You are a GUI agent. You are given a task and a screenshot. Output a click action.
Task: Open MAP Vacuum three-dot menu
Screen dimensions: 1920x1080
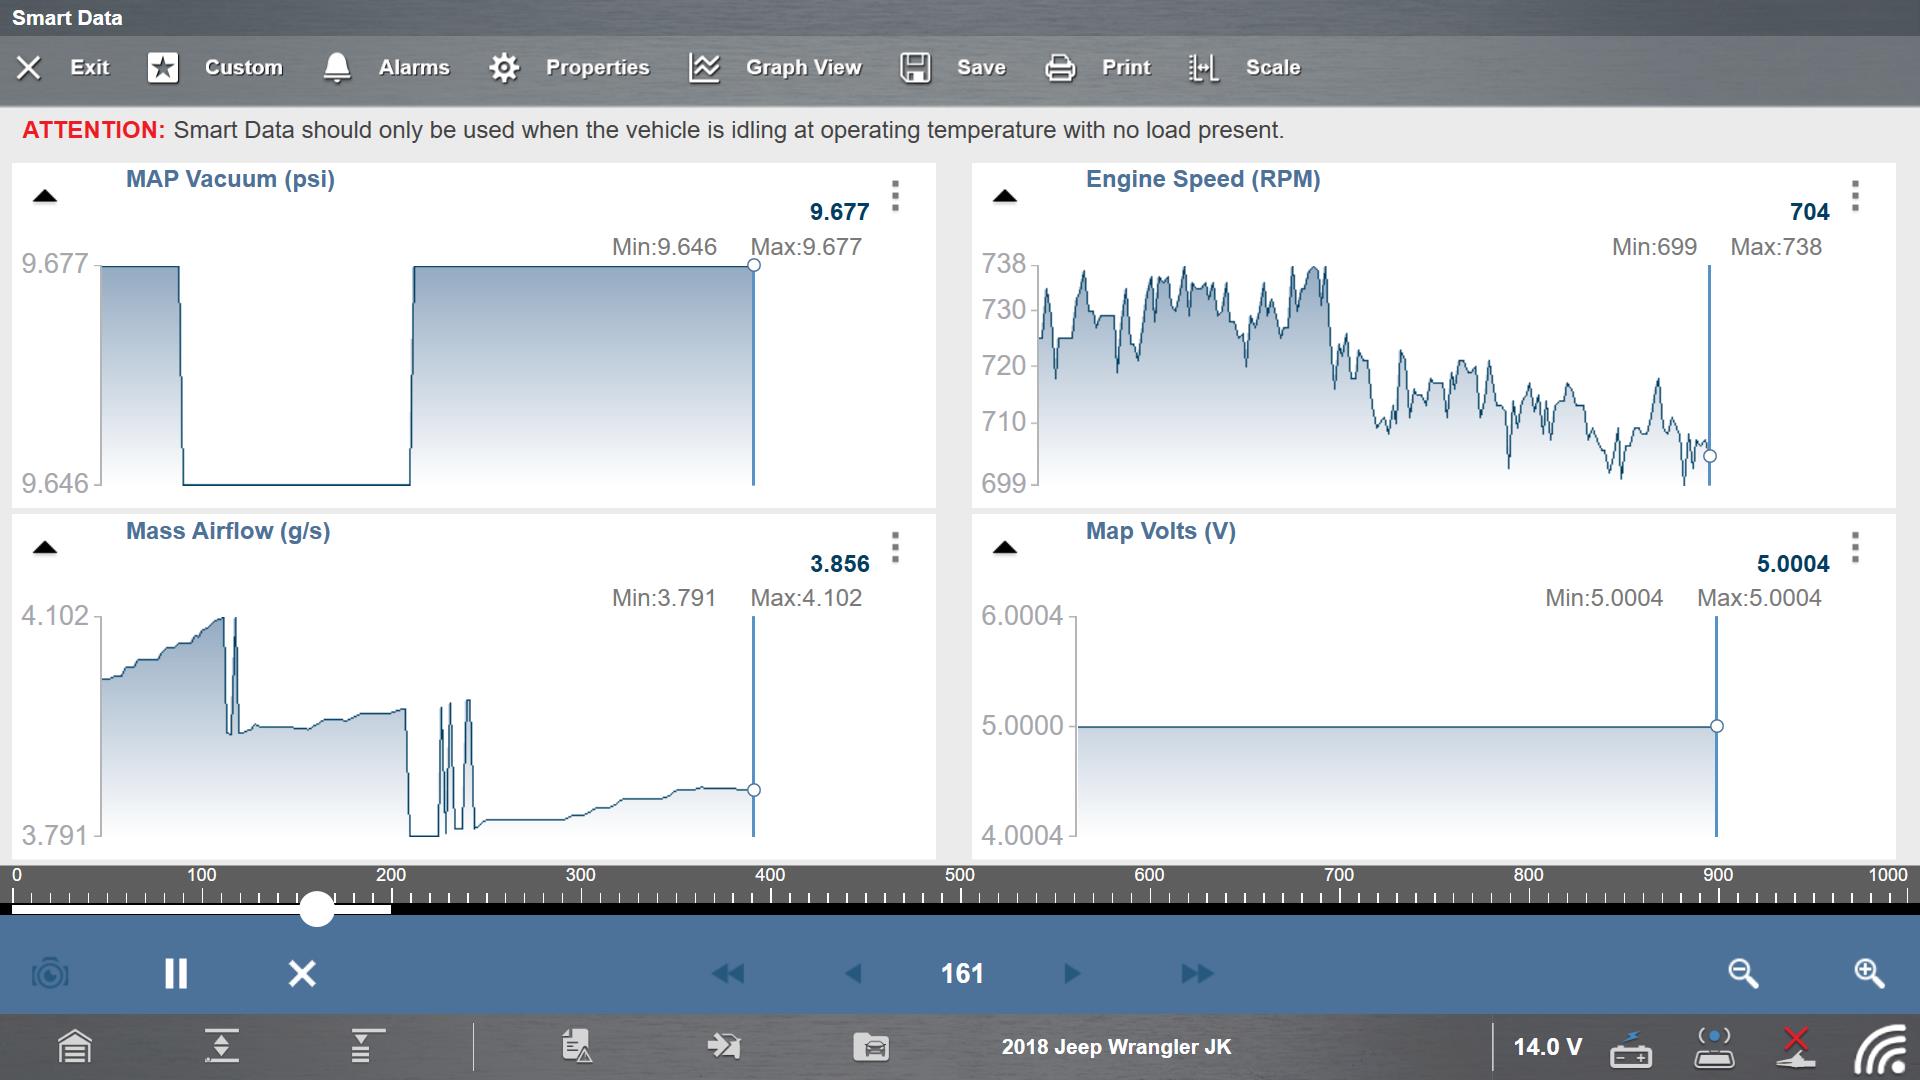pyautogui.click(x=895, y=196)
